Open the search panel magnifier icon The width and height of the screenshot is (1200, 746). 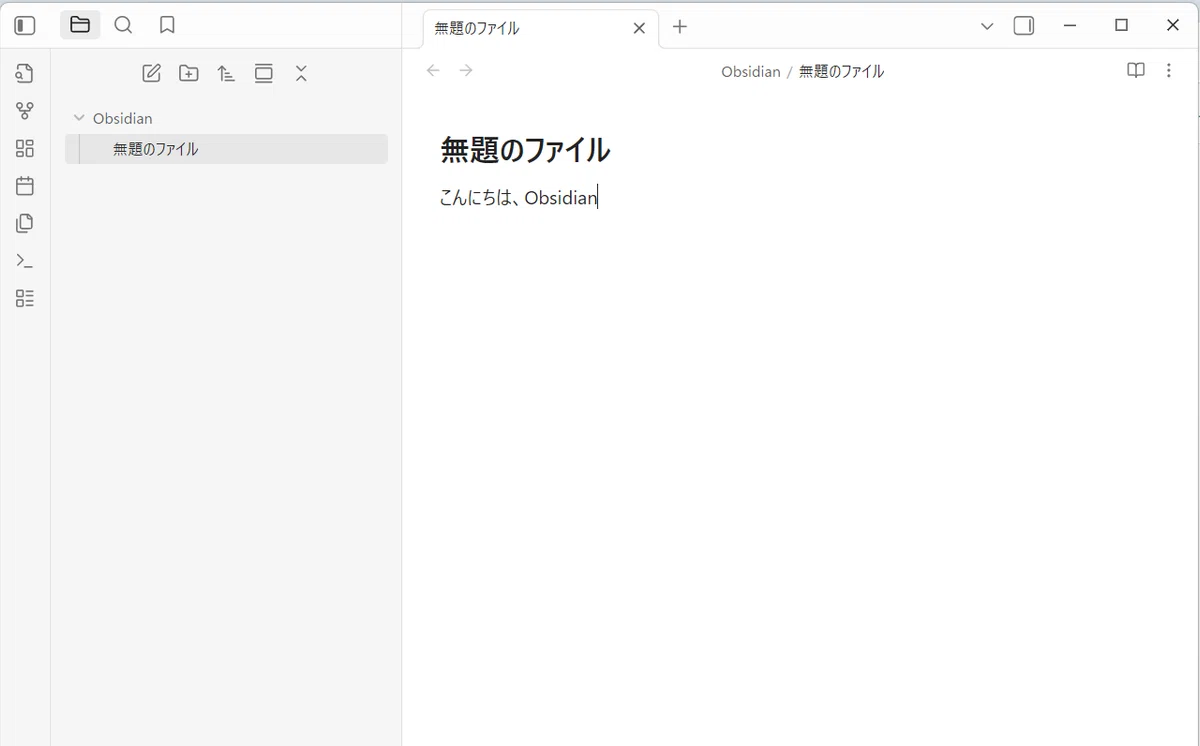[x=123, y=25]
